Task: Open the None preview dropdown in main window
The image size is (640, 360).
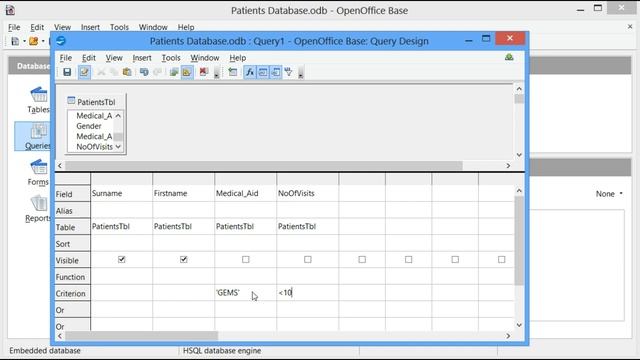Action: click(609, 194)
